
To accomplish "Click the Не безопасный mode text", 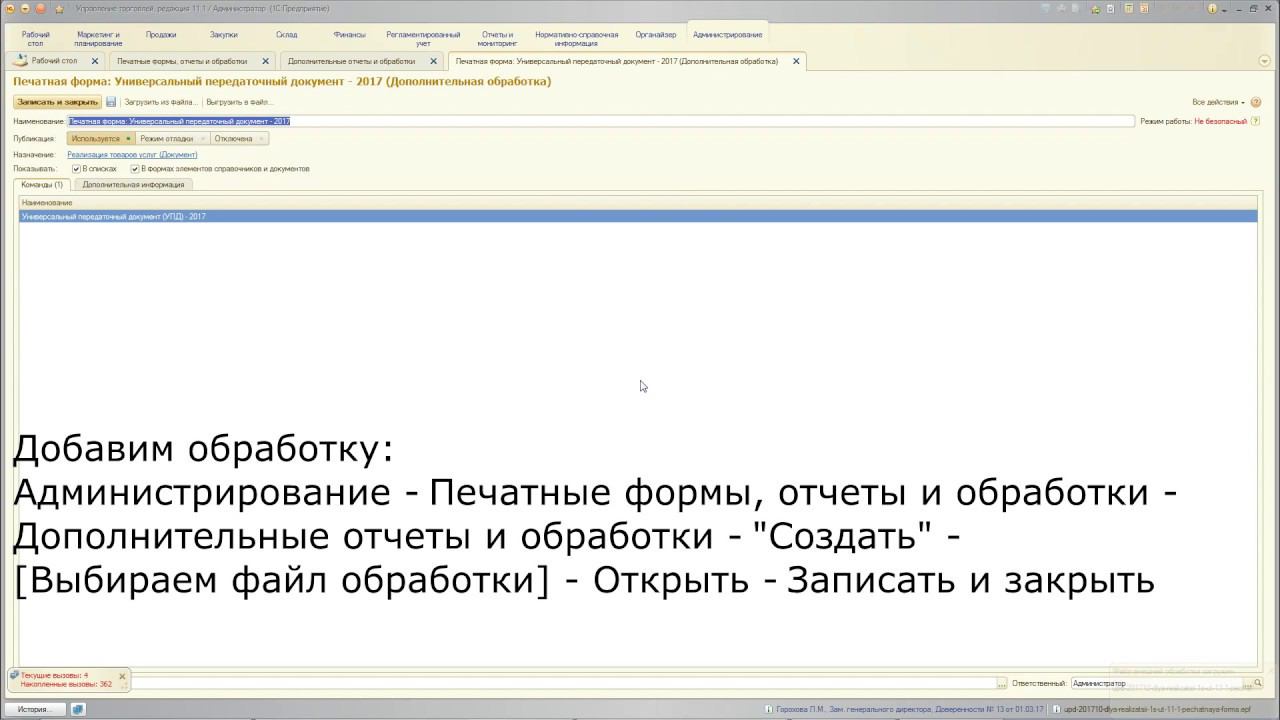I will tap(1220, 121).
